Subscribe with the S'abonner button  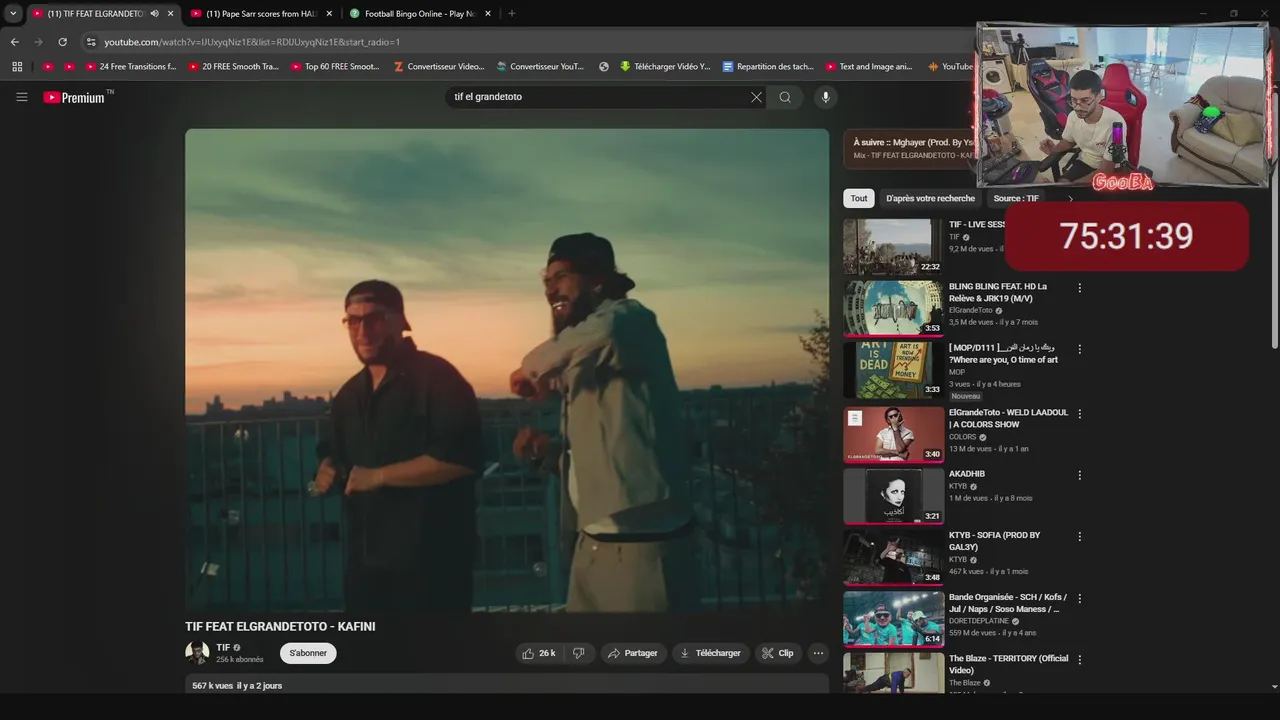click(308, 653)
